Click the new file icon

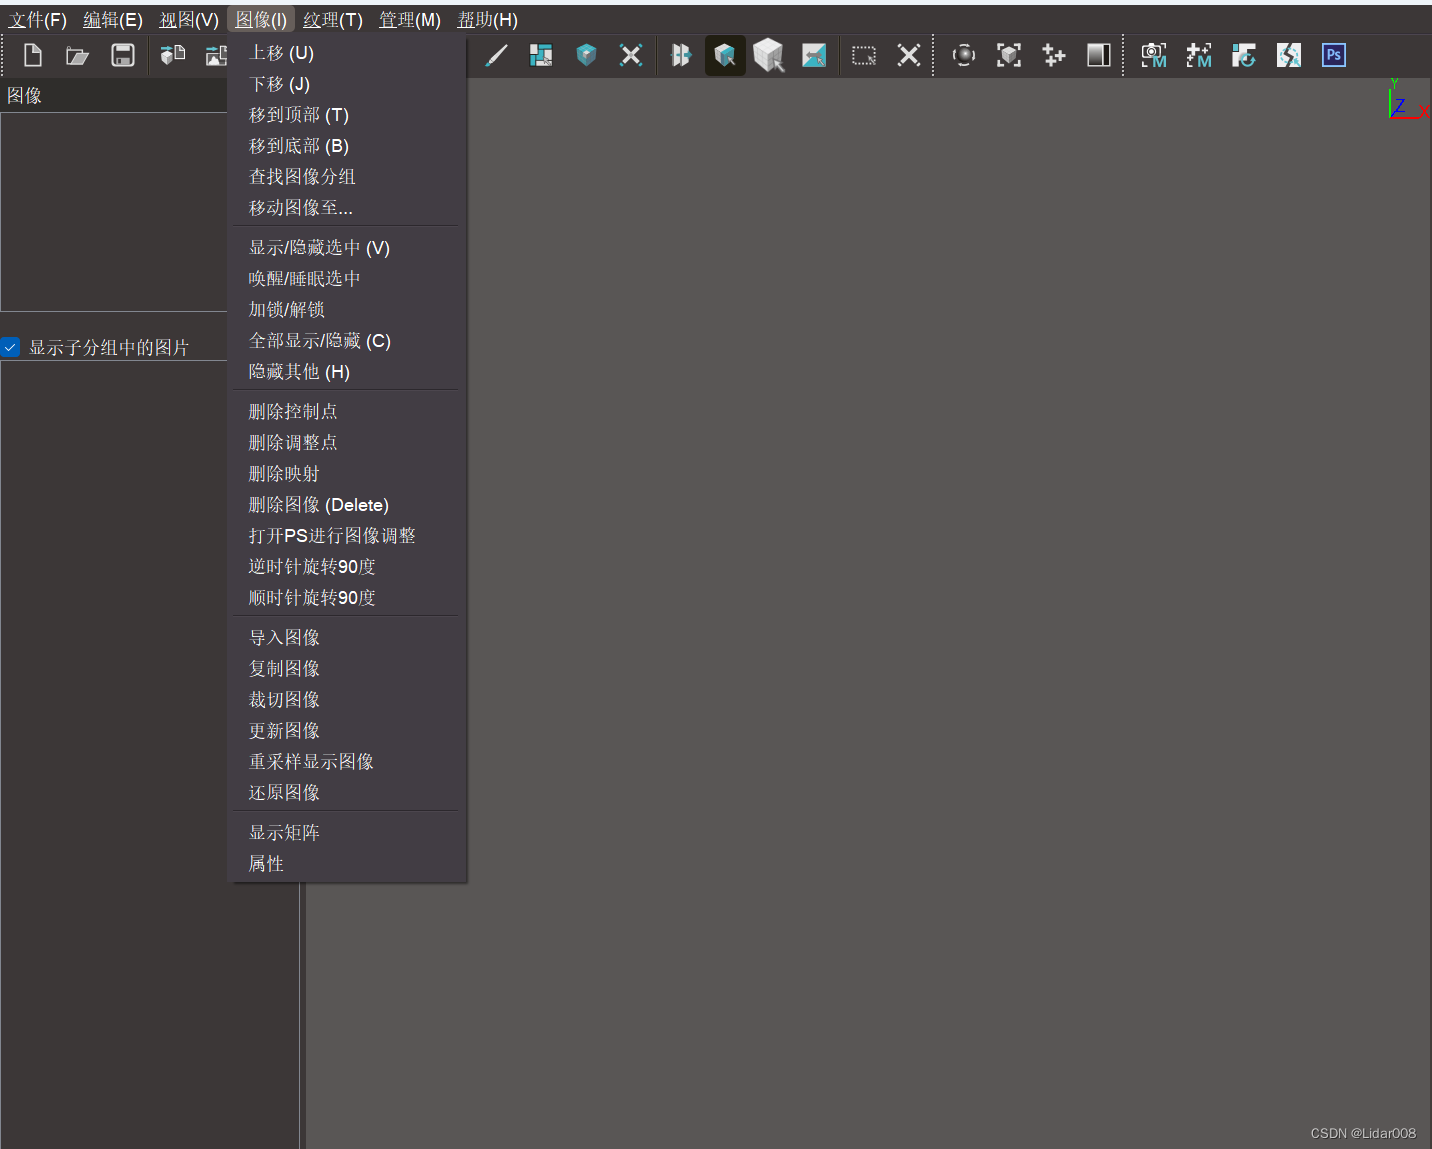(x=33, y=55)
